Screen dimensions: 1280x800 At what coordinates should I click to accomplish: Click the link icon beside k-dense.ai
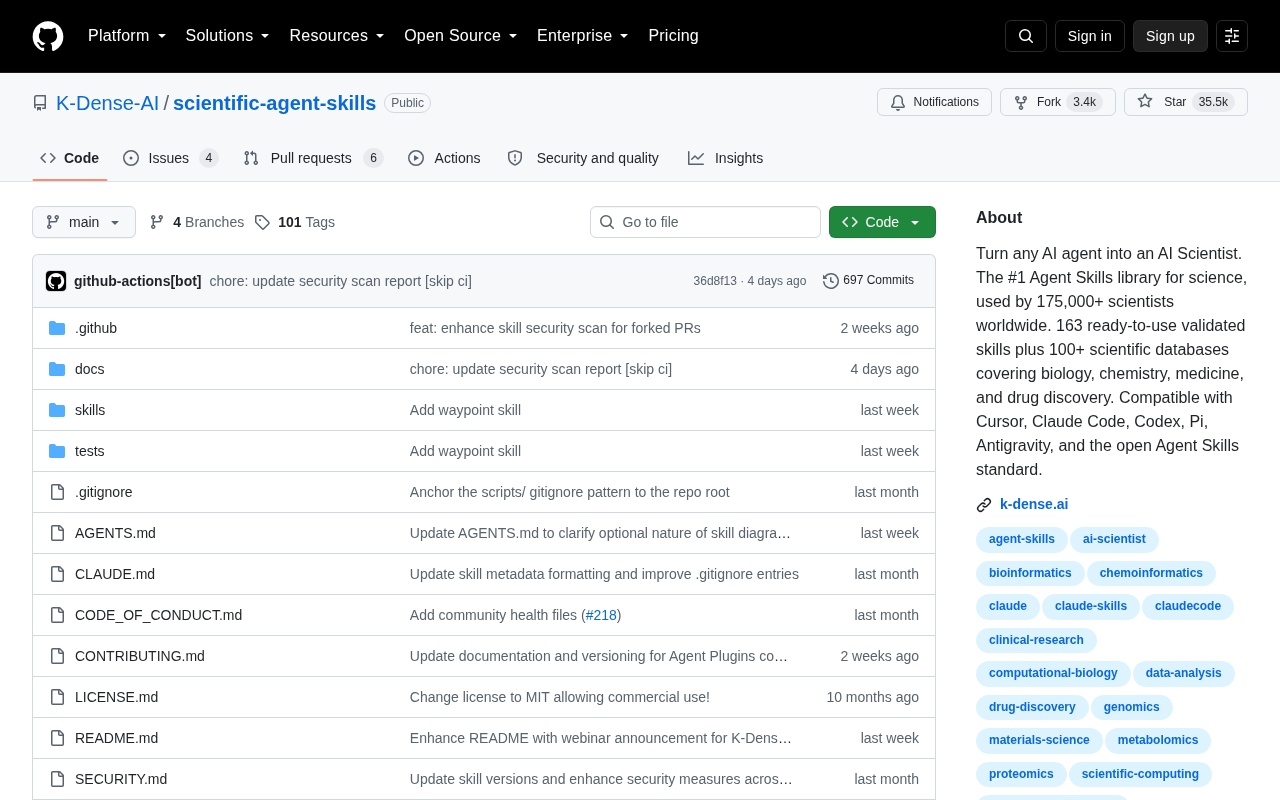point(984,505)
